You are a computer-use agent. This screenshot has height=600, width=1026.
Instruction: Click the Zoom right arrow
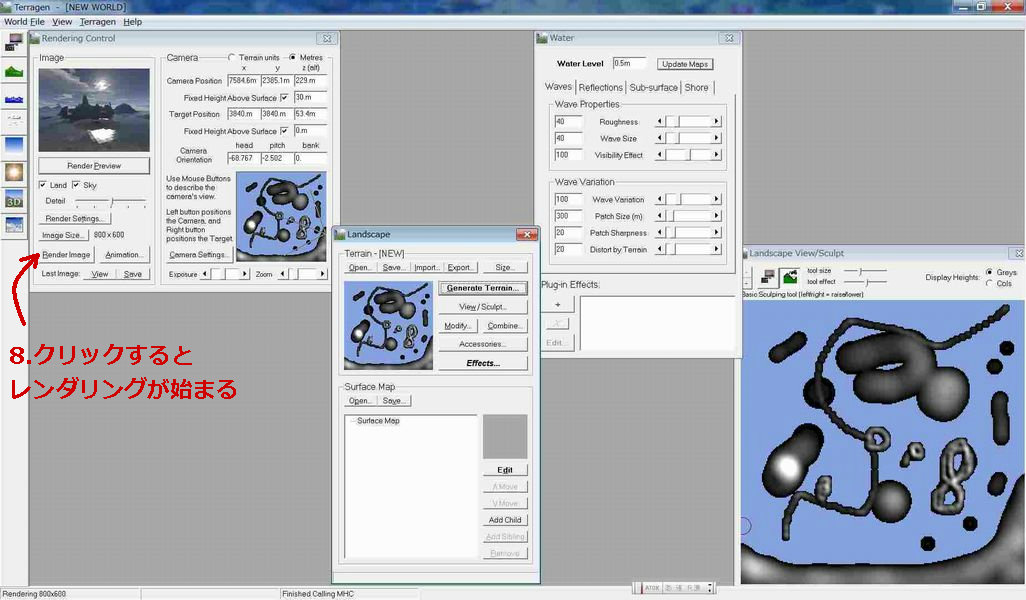point(322,274)
